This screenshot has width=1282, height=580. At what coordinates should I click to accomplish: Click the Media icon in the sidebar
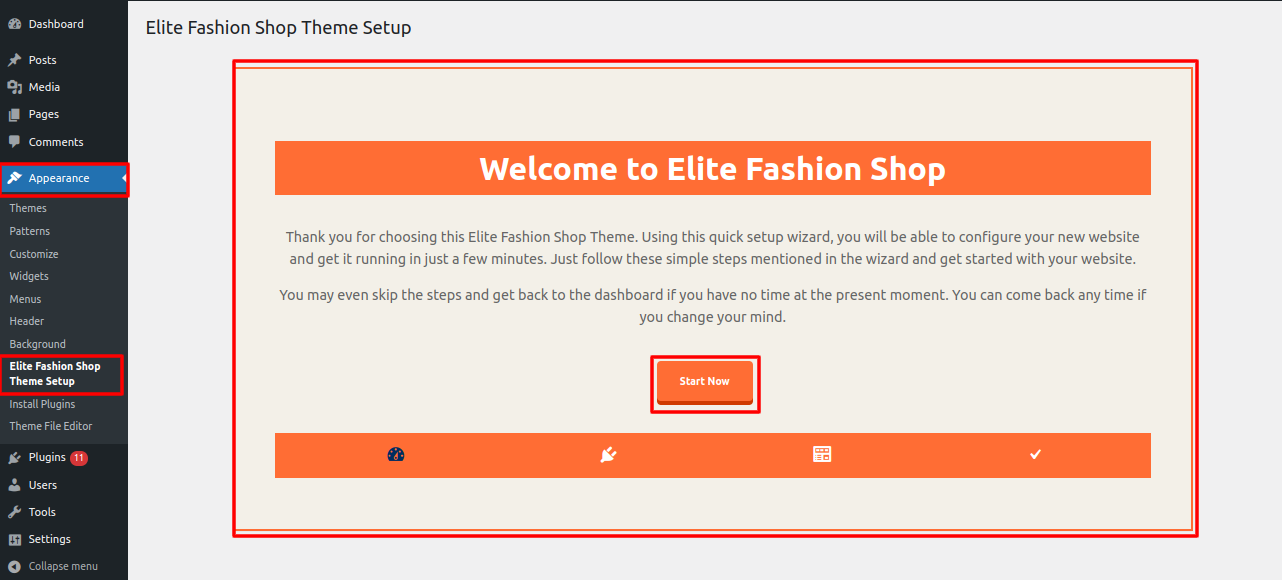click(x=14, y=87)
